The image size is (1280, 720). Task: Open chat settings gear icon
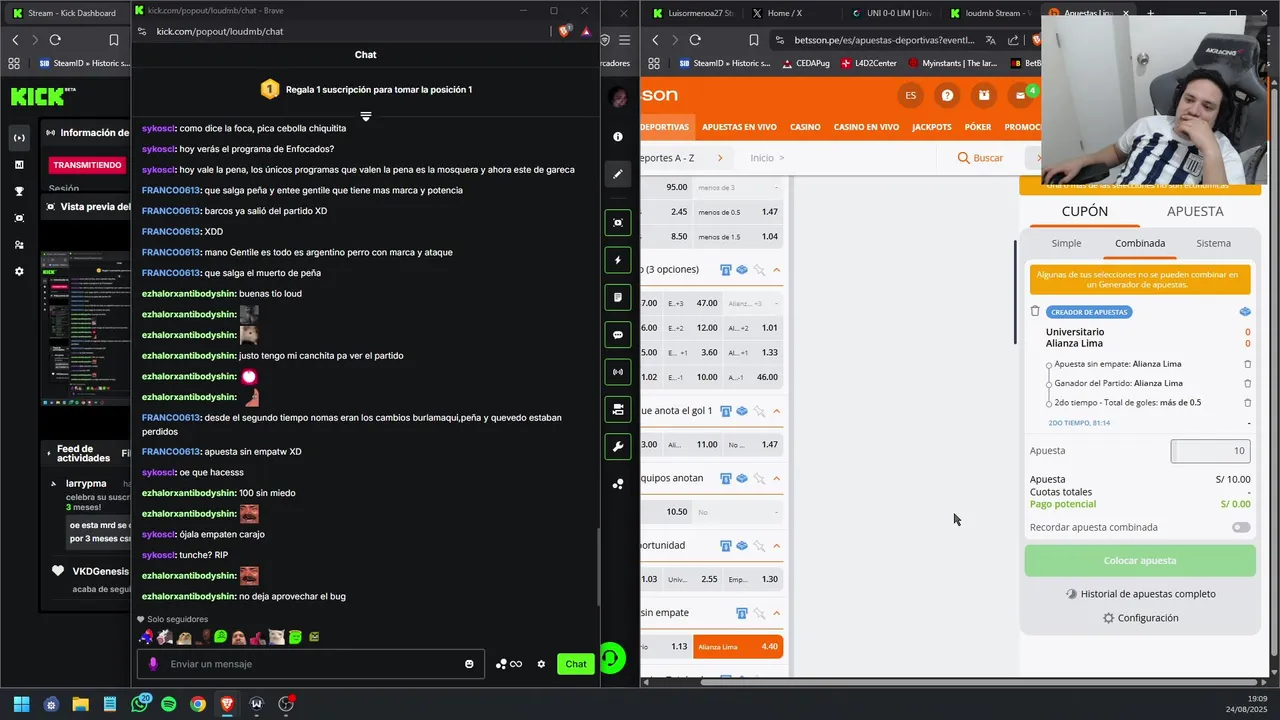(541, 664)
